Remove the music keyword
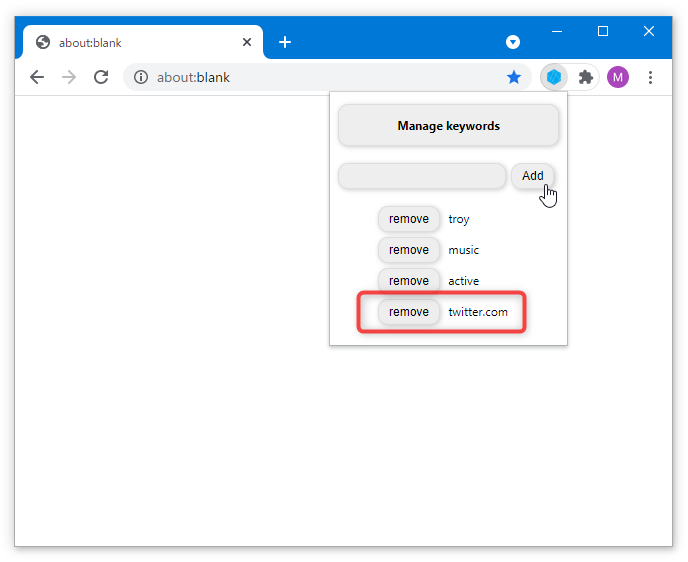Viewport: 688px width, 562px height. click(x=408, y=250)
